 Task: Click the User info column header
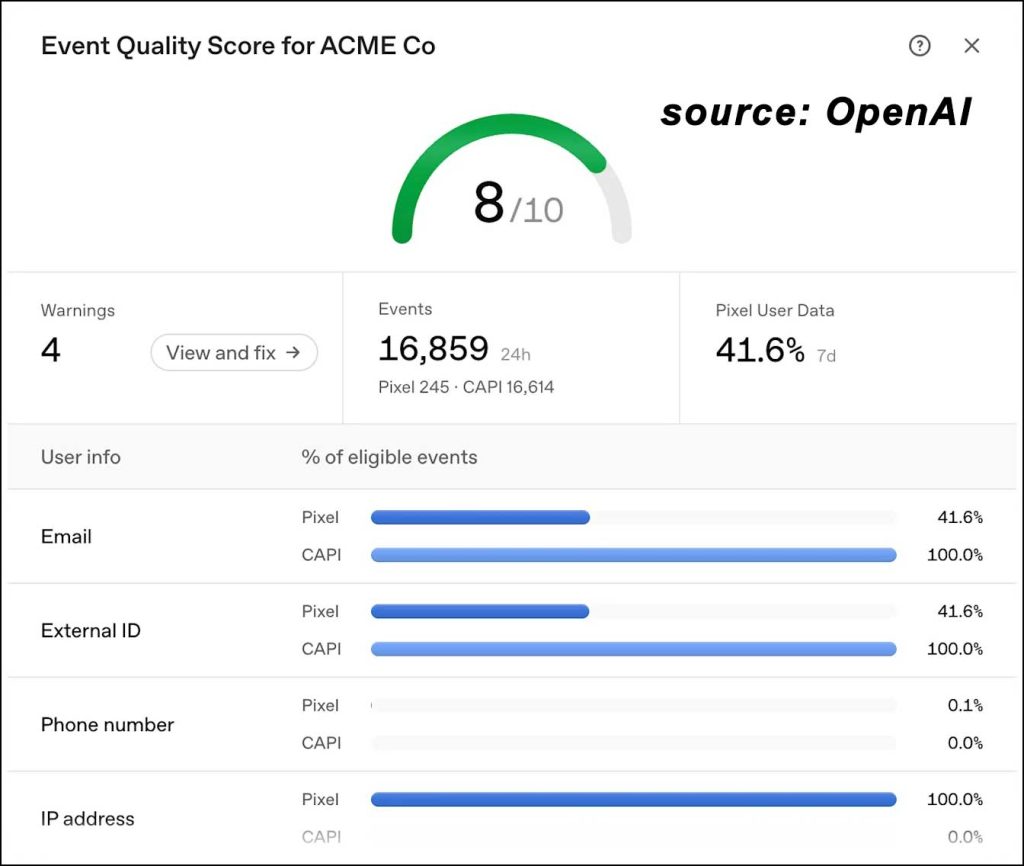click(x=80, y=457)
